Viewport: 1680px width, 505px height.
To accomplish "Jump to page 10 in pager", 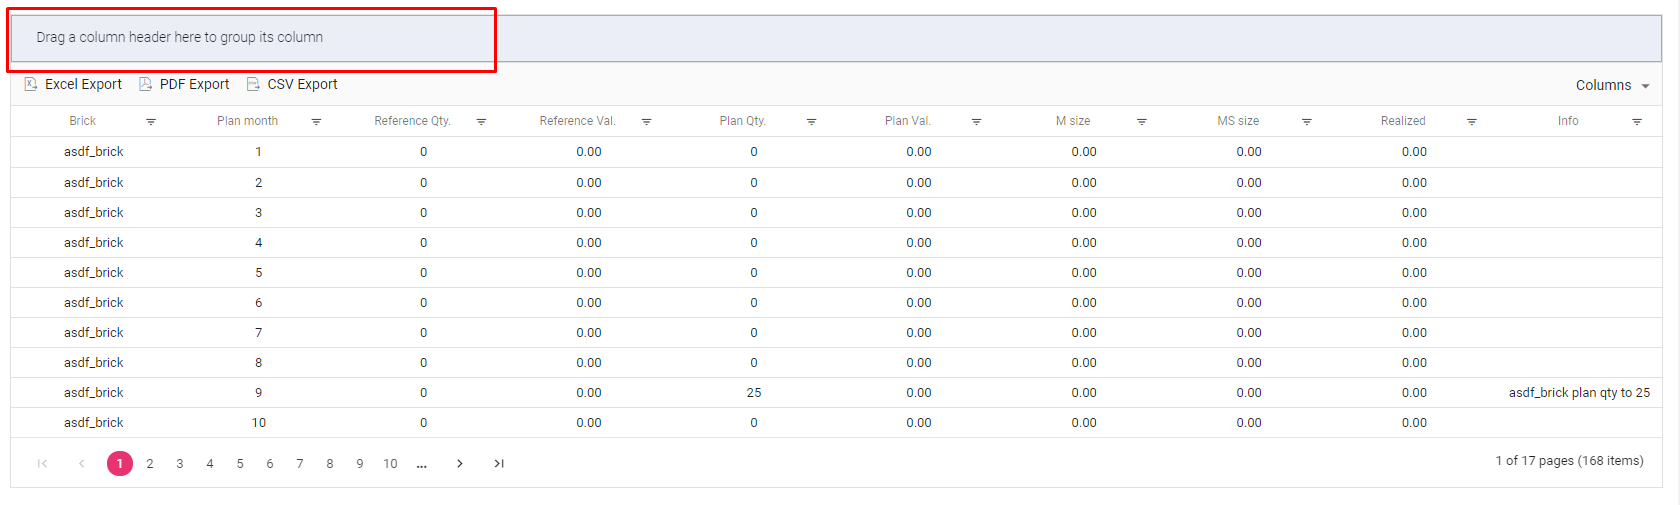I will [390, 464].
